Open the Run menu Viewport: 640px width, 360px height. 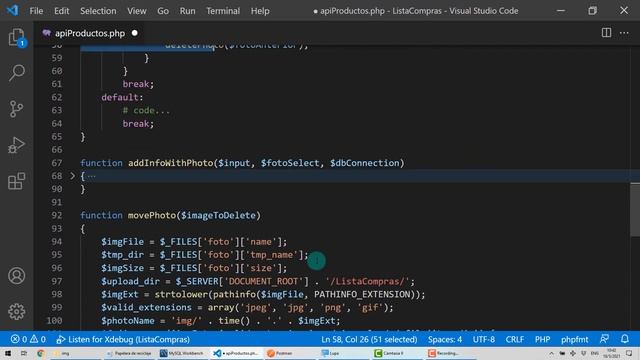pos(187,11)
